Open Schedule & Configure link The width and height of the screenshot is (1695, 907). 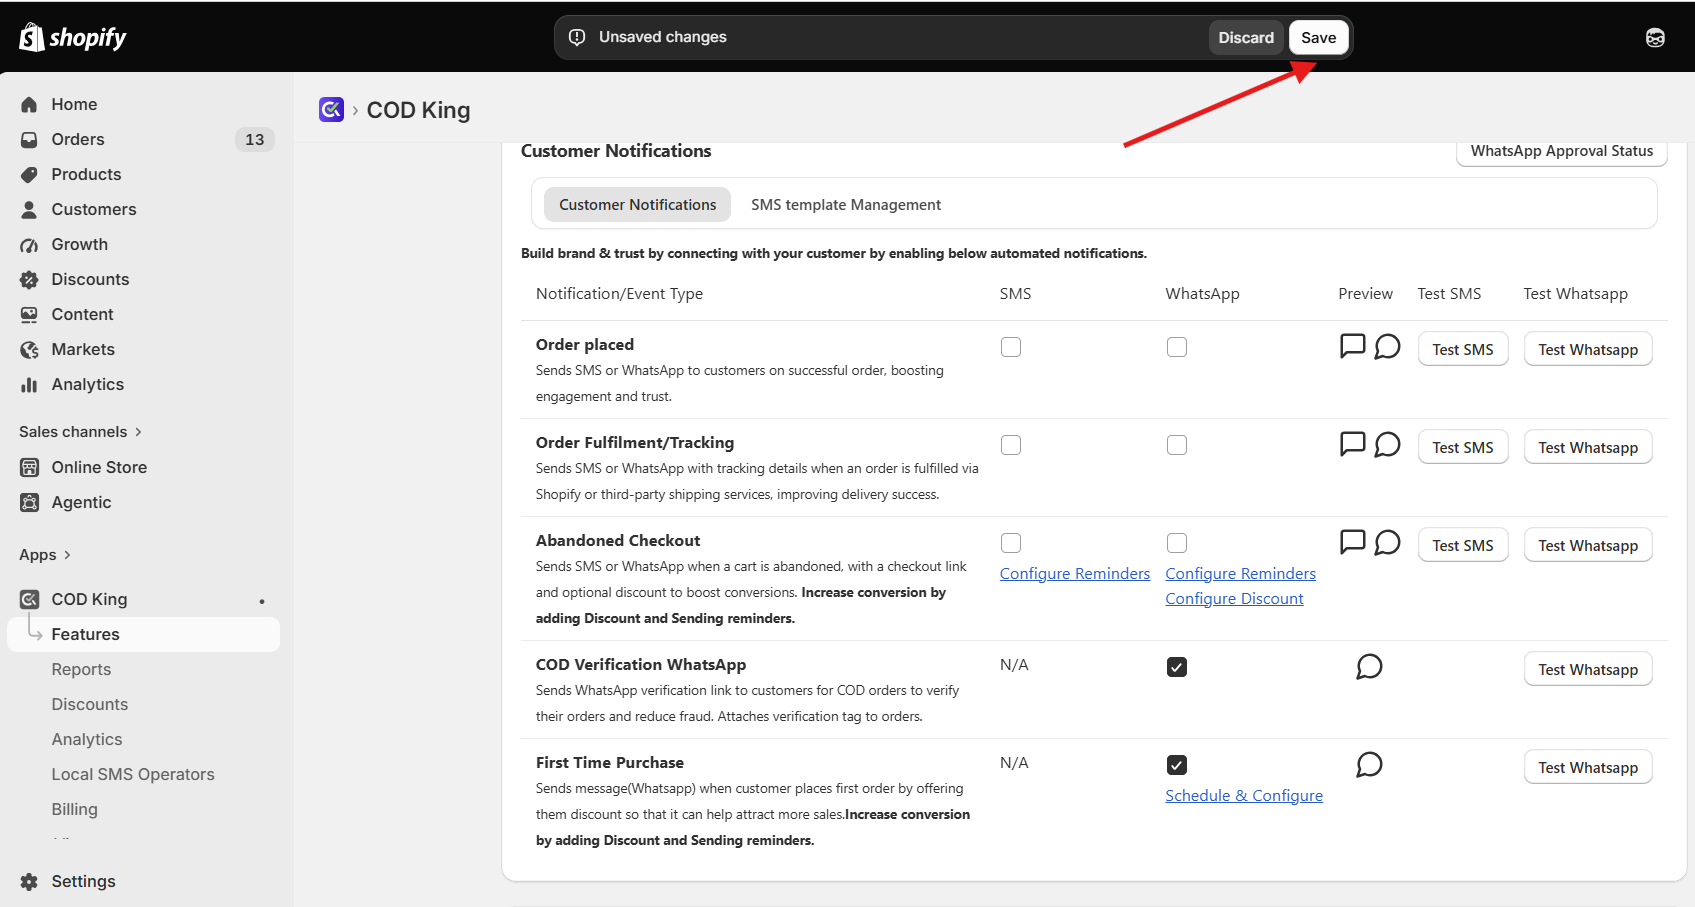tap(1244, 796)
